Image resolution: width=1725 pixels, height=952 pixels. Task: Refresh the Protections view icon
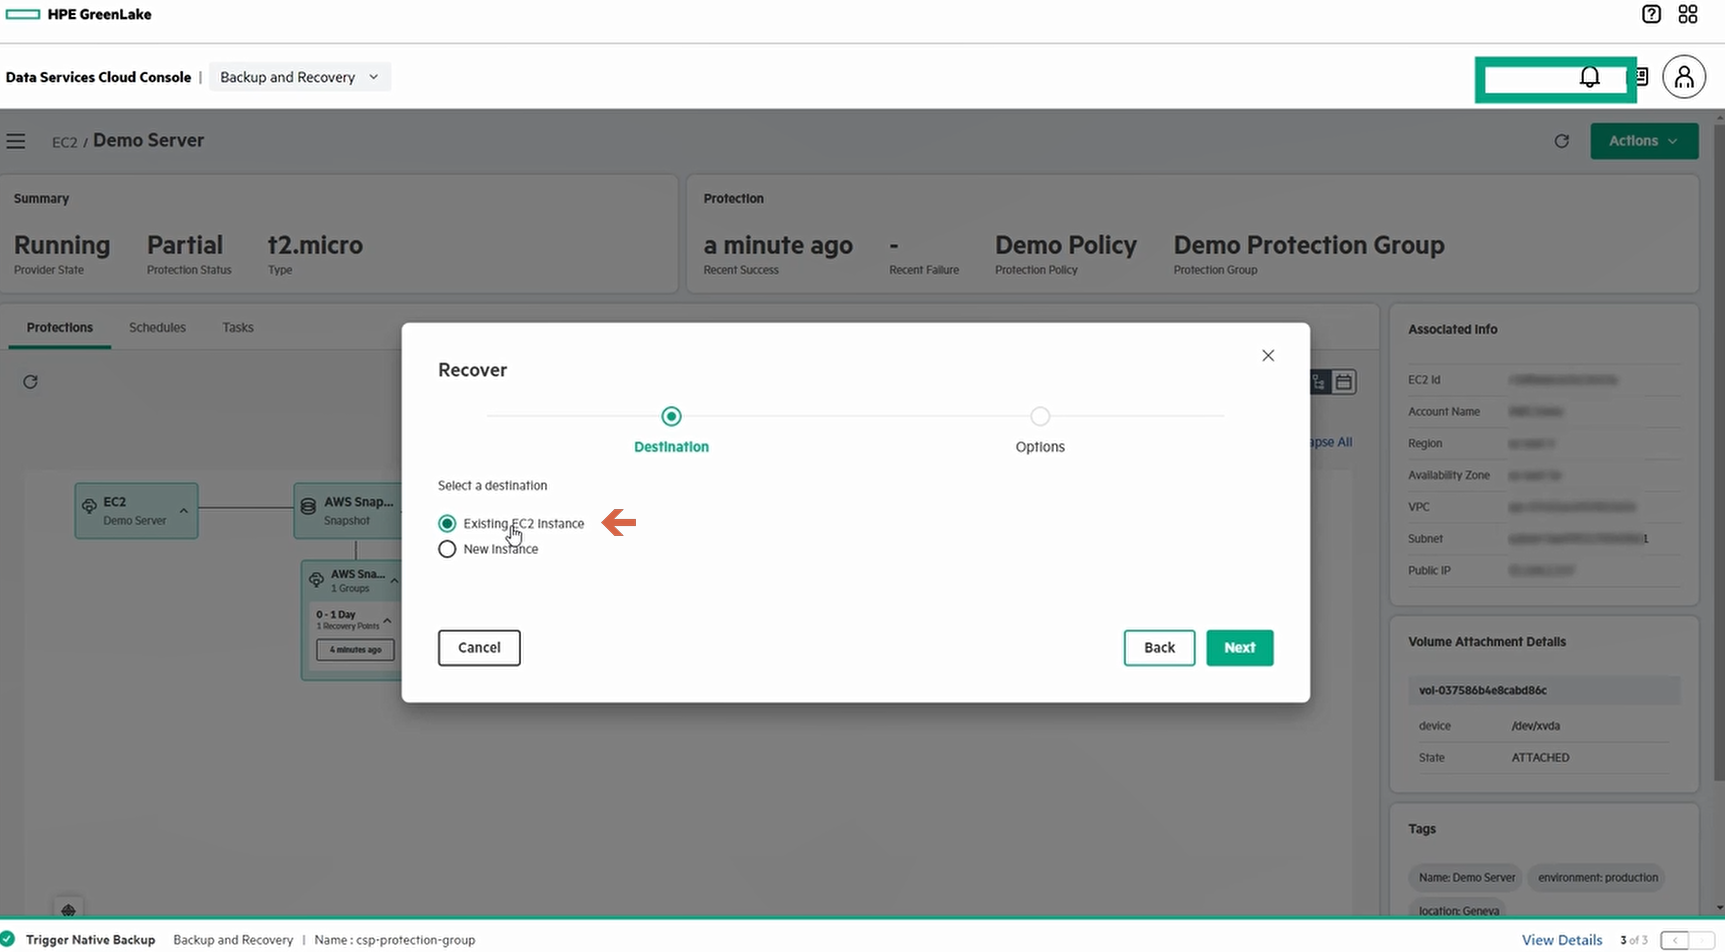point(30,382)
